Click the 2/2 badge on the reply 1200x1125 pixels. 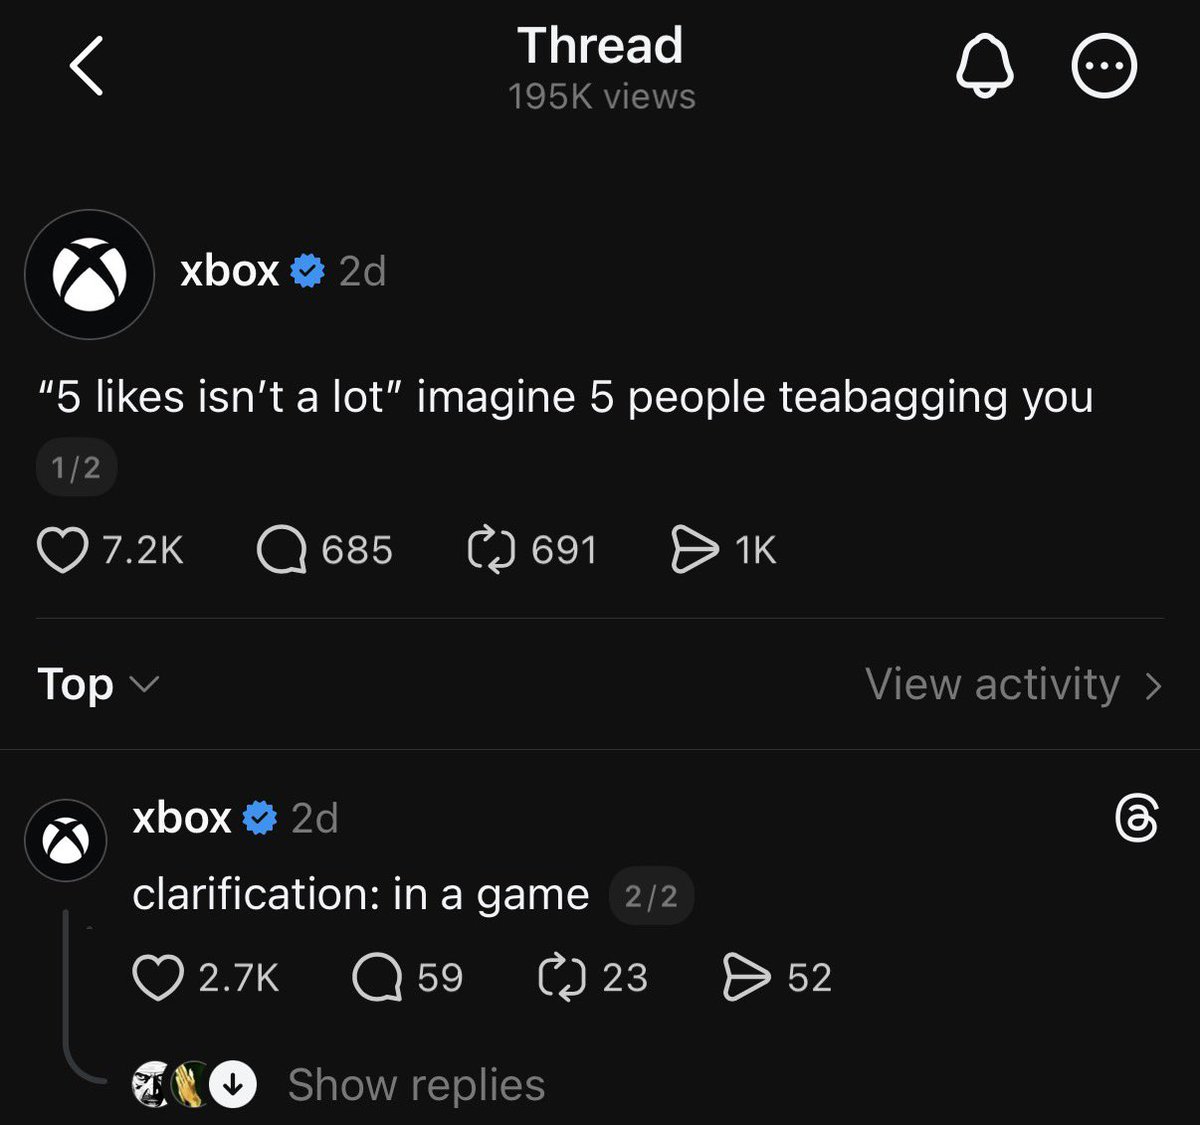click(x=650, y=895)
